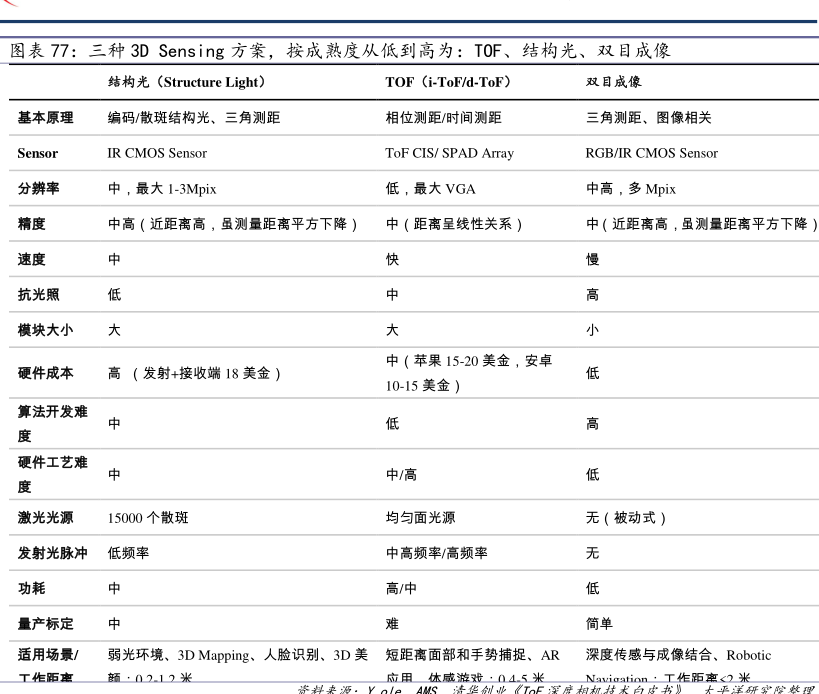Screen dimensions: 819x694
Task: Click row label 'Sensor'
Action: point(38,153)
